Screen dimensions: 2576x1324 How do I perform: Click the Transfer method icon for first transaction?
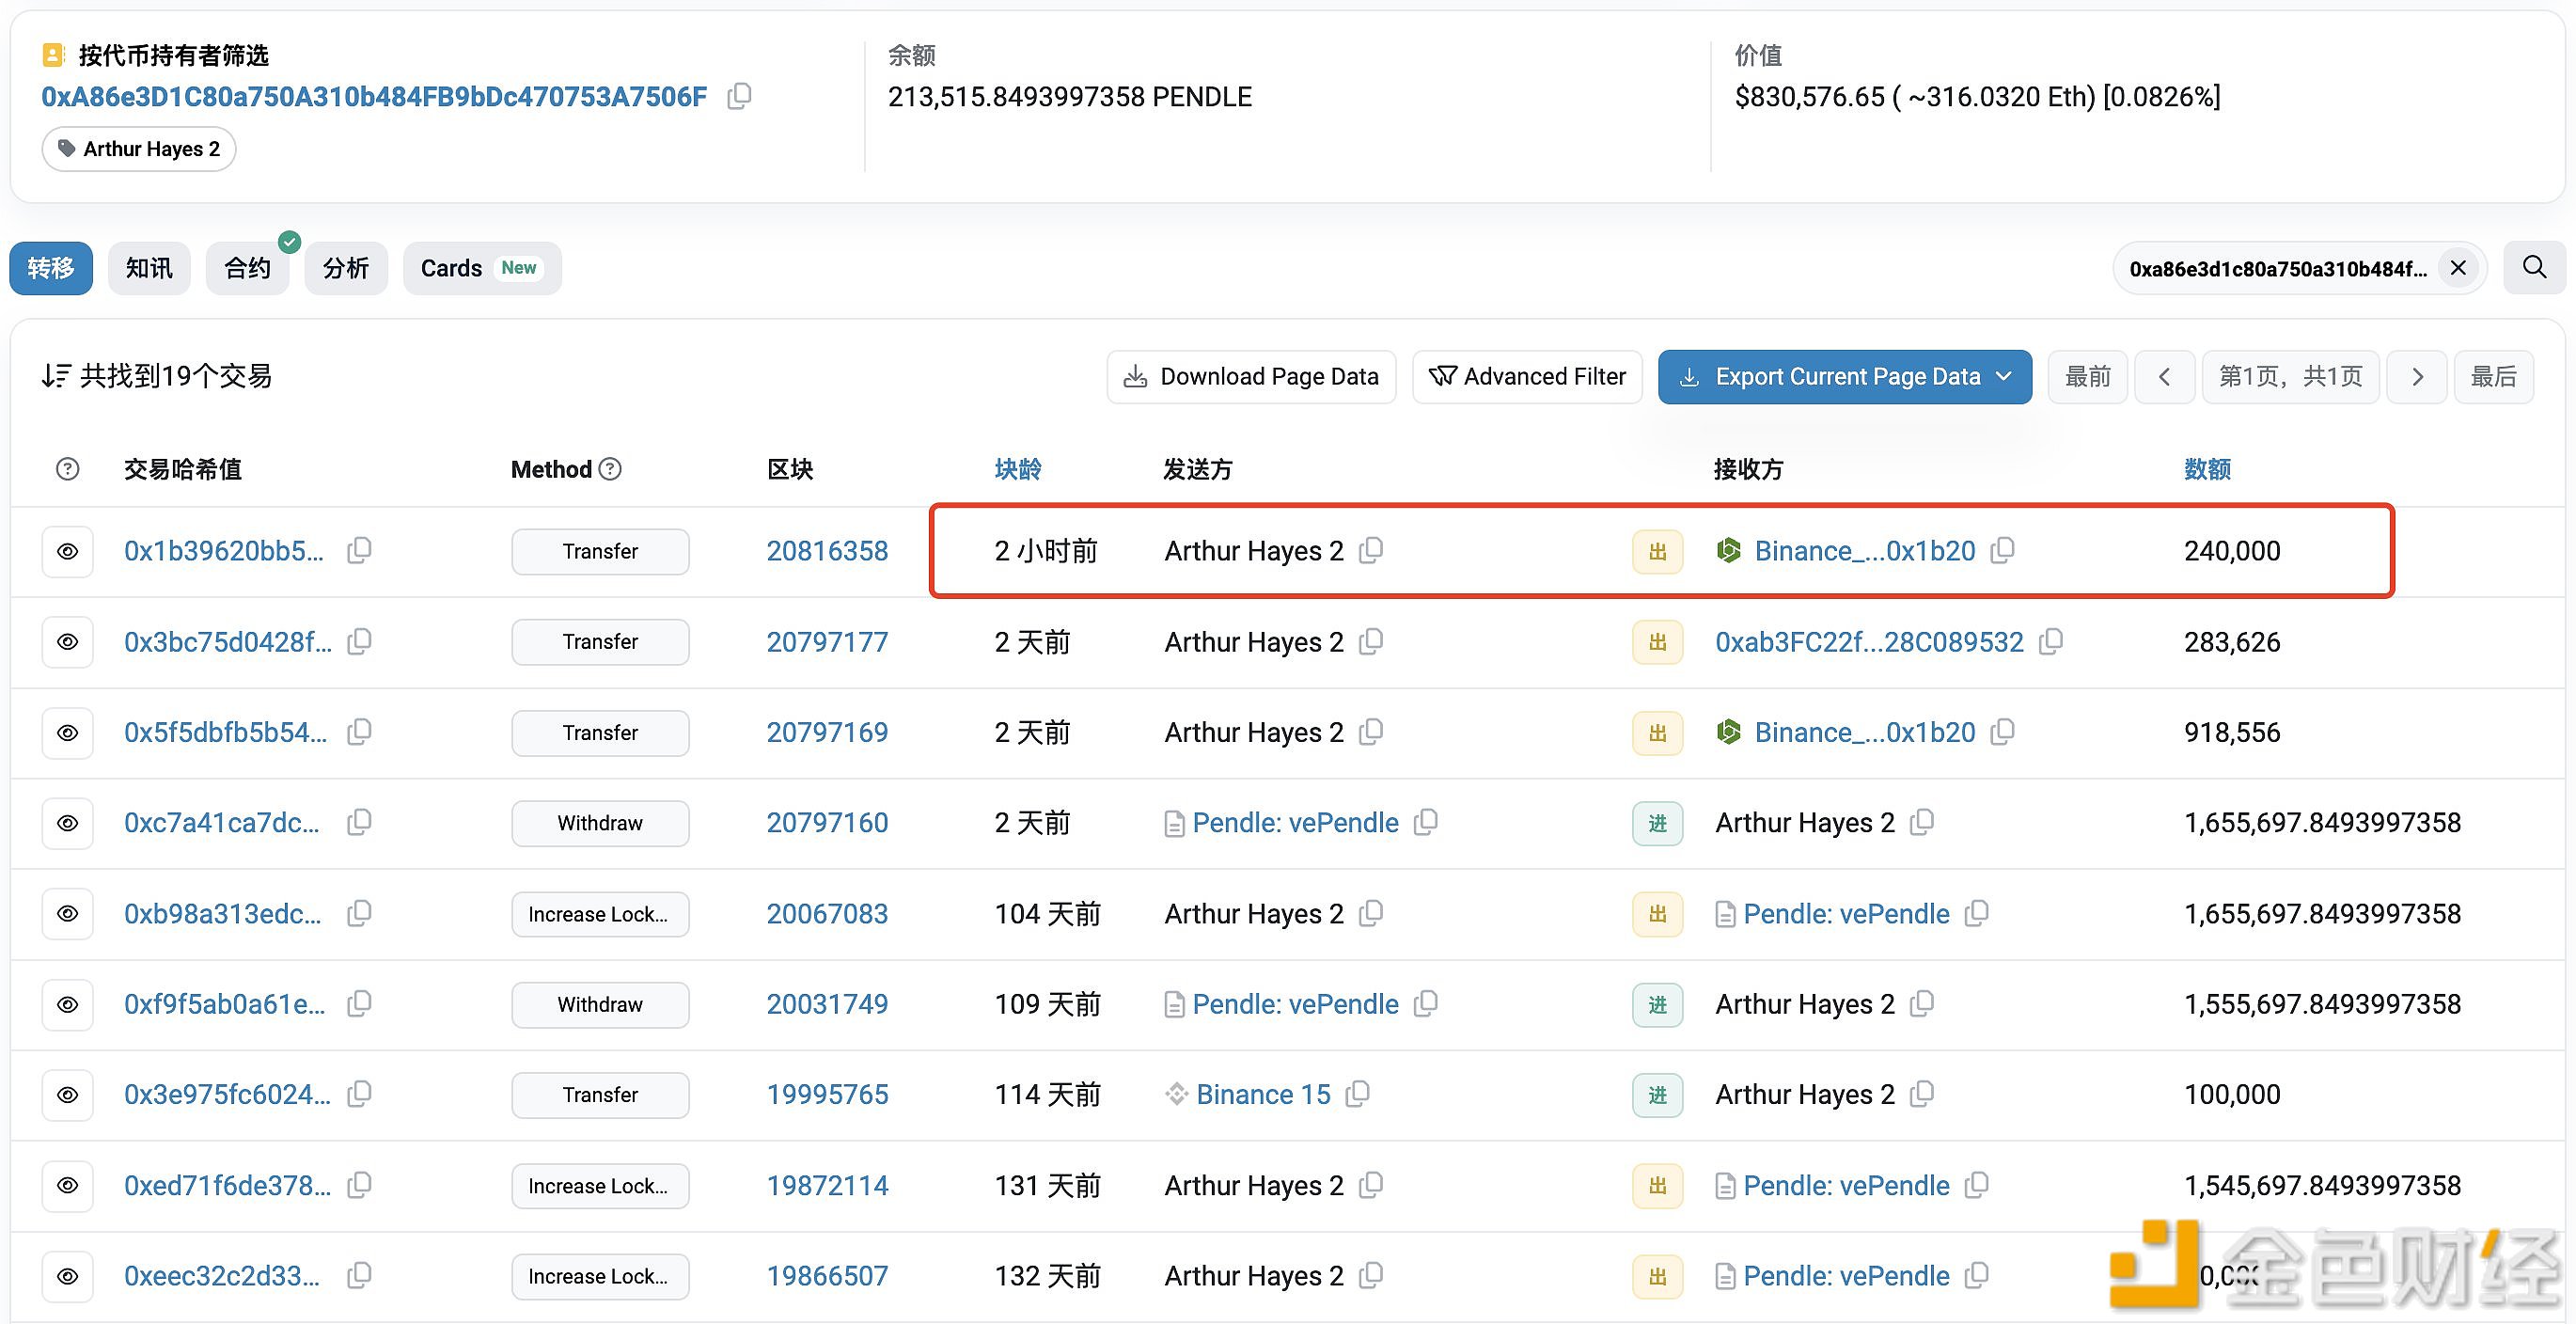(x=596, y=550)
